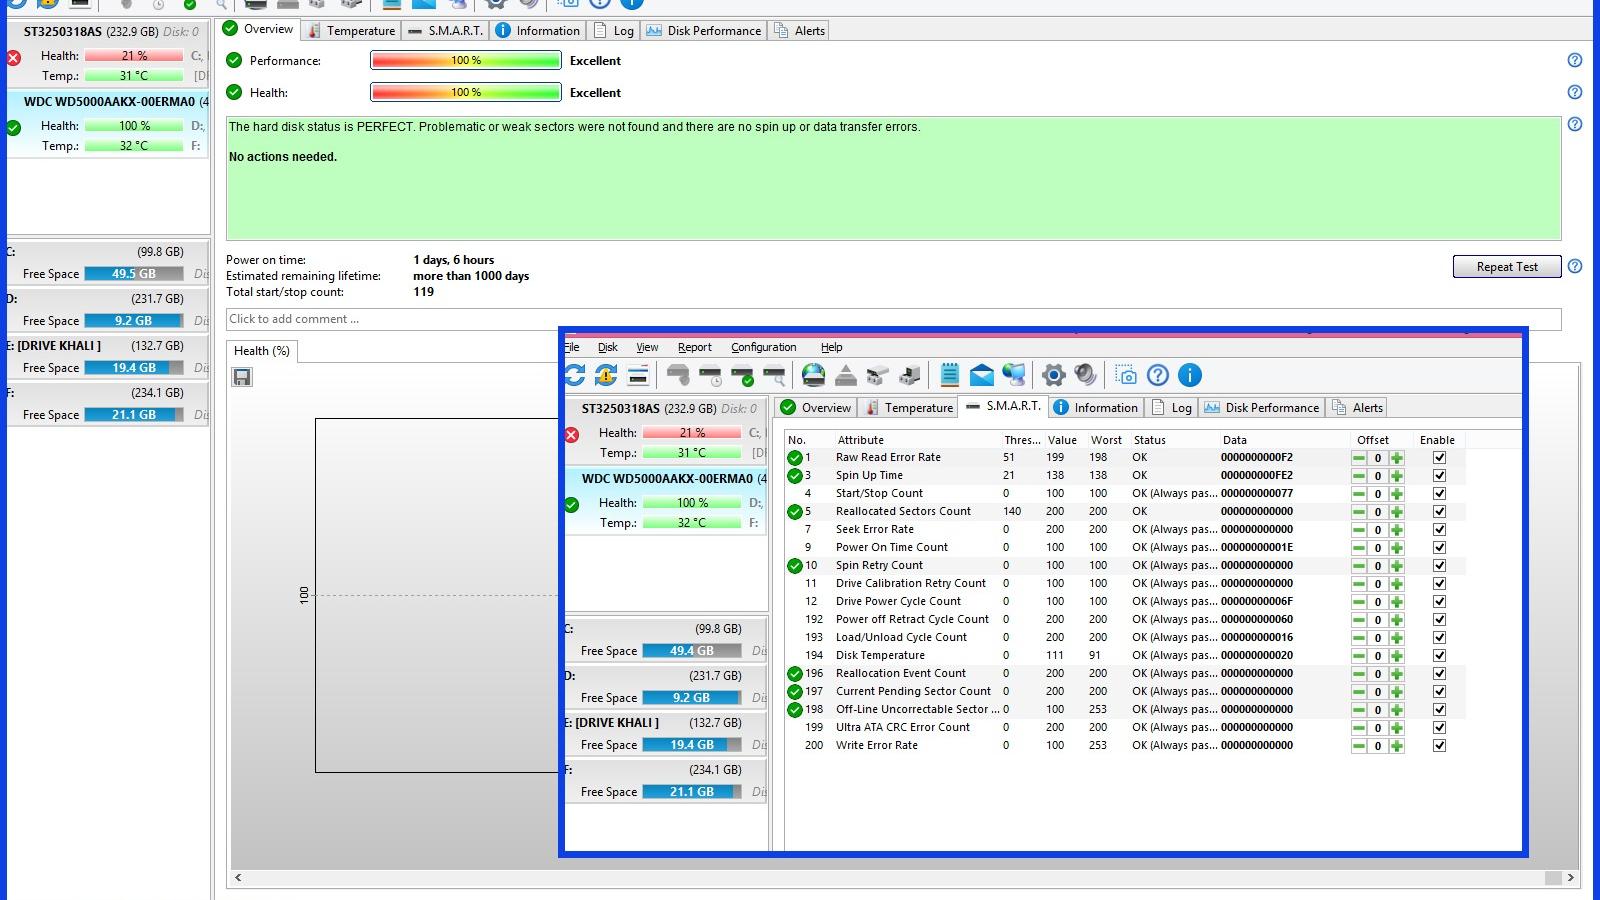Click the help icon at the Health row's right end
Screen dimensions: 1600x900
[x=1575, y=92]
